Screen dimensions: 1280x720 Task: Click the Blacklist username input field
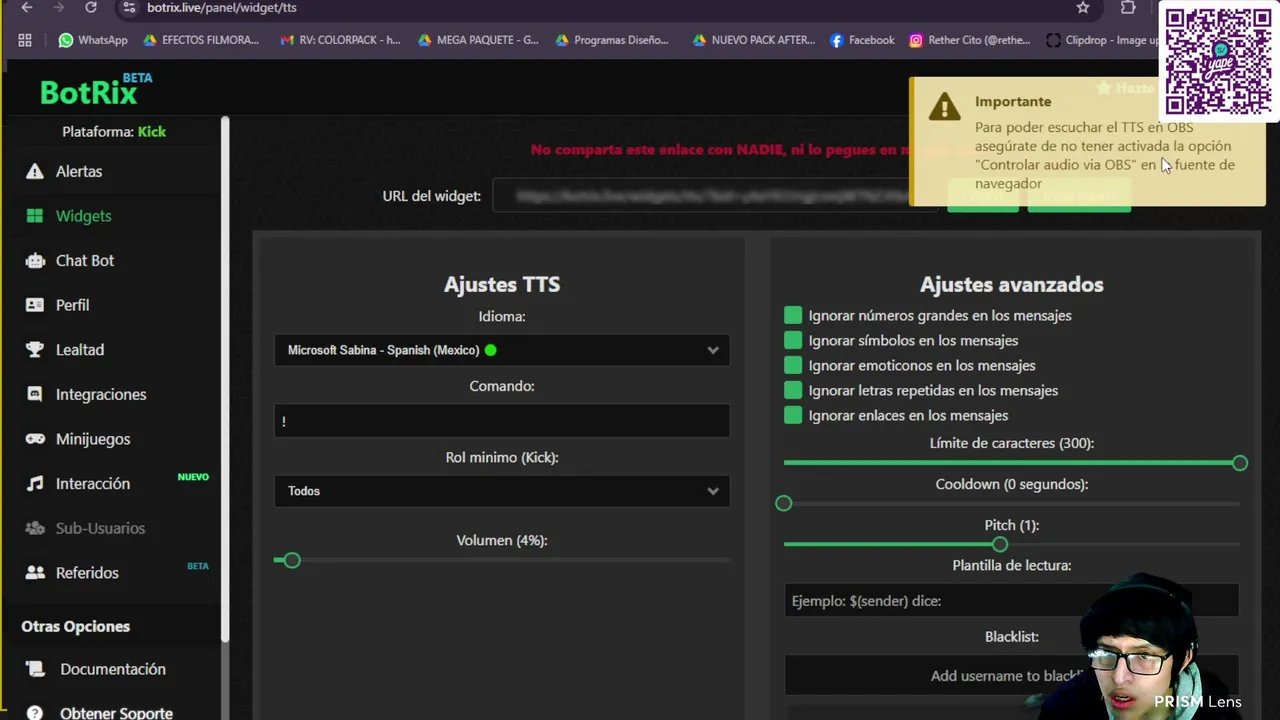tap(1011, 675)
